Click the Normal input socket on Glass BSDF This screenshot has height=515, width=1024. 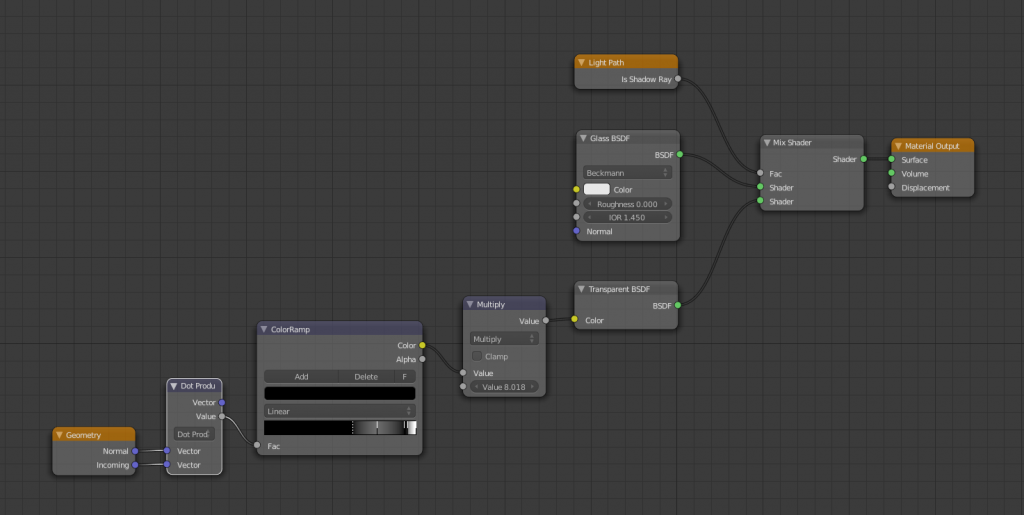[576, 231]
